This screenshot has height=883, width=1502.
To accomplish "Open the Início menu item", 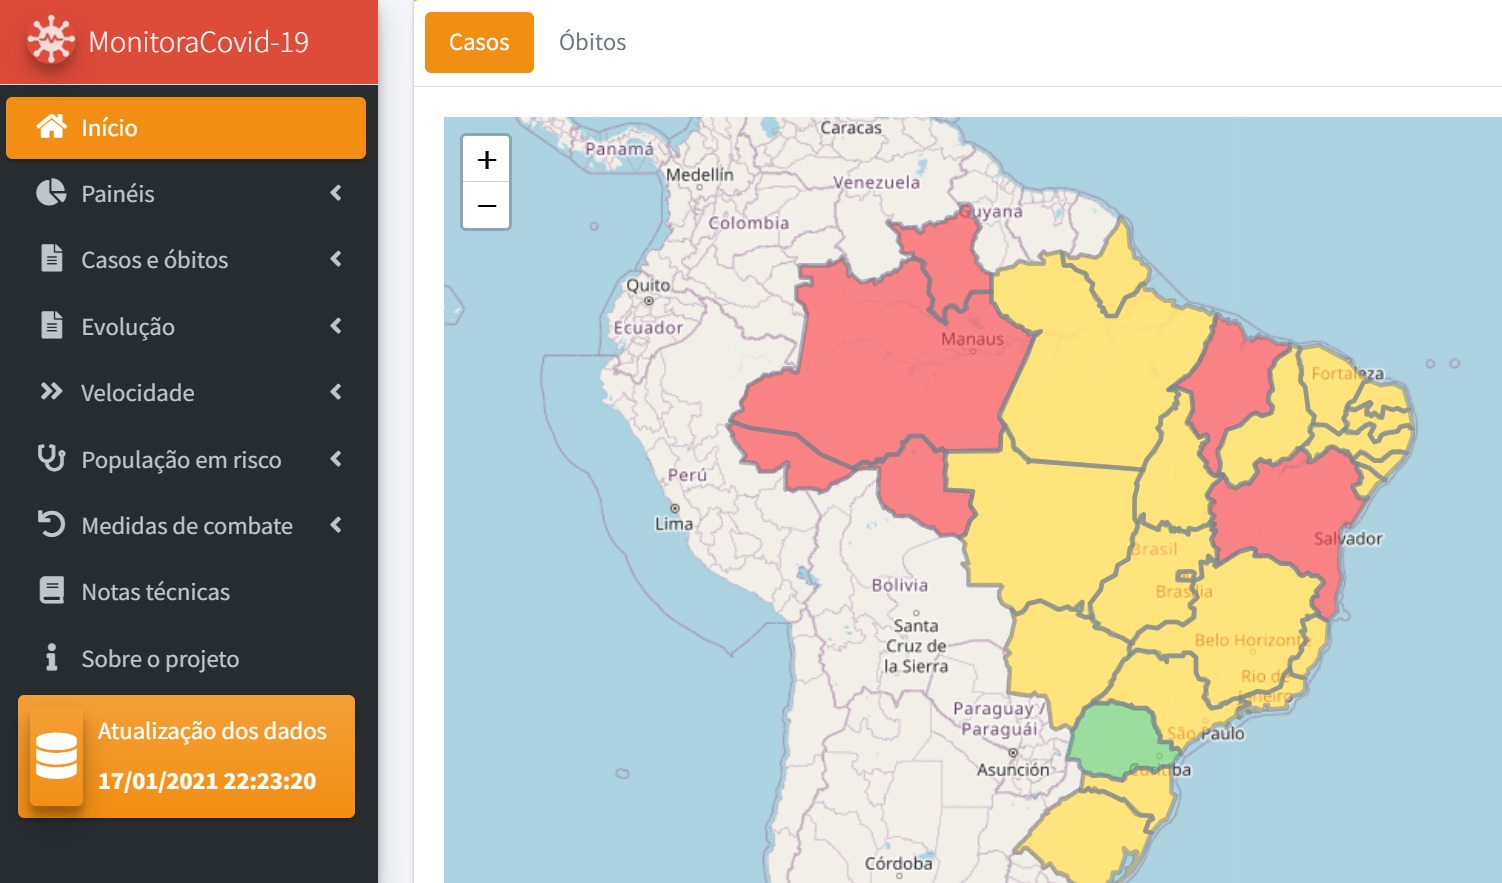I will pyautogui.click(x=186, y=127).
